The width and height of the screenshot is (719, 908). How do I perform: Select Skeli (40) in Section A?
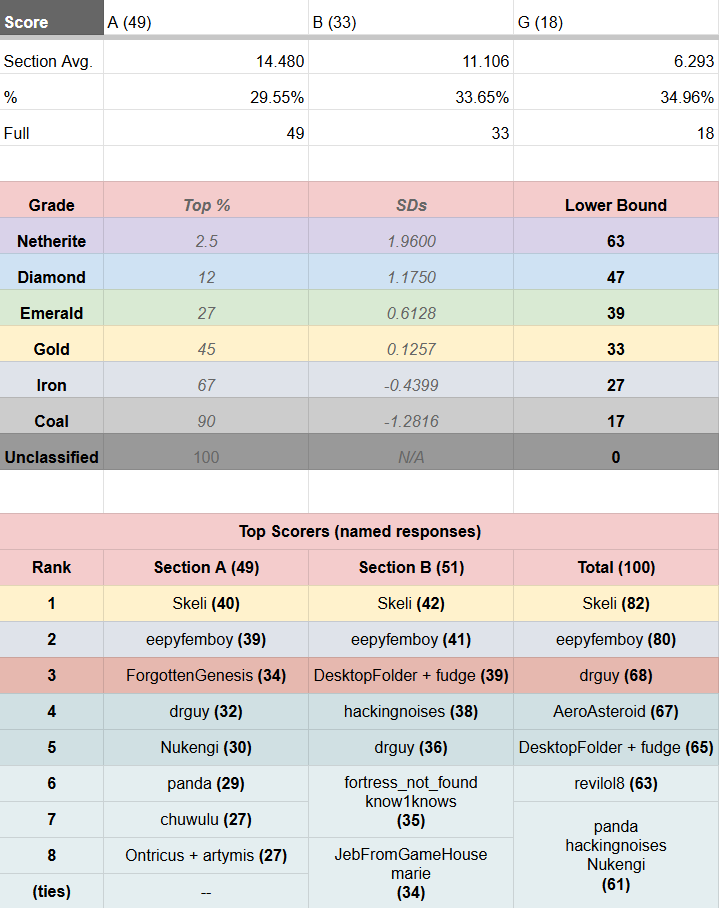[206, 603]
